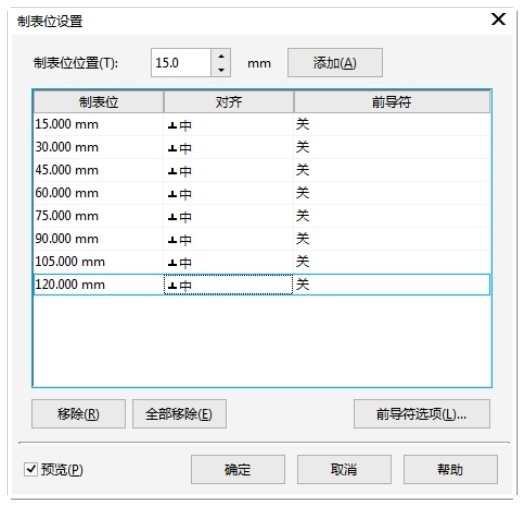Click the alignment icon in 15.000 mm row
This screenshot has width=524, height=506.
tap(172, 126)
